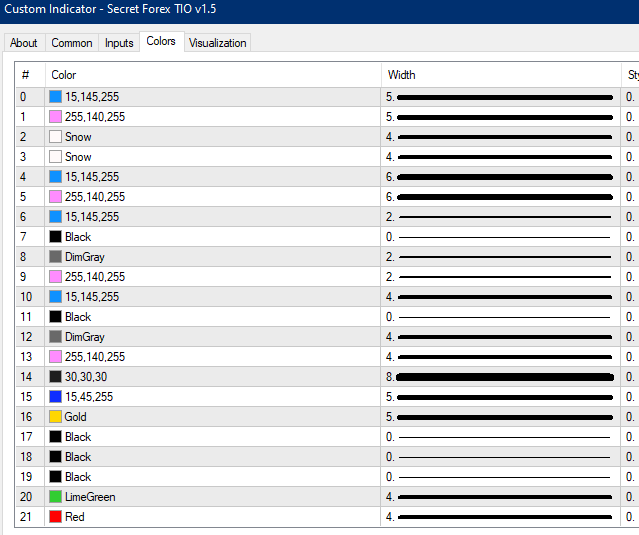
Task: Select the 30,30,30 dark swatch in row 14
Action: (x=55, y=376)
